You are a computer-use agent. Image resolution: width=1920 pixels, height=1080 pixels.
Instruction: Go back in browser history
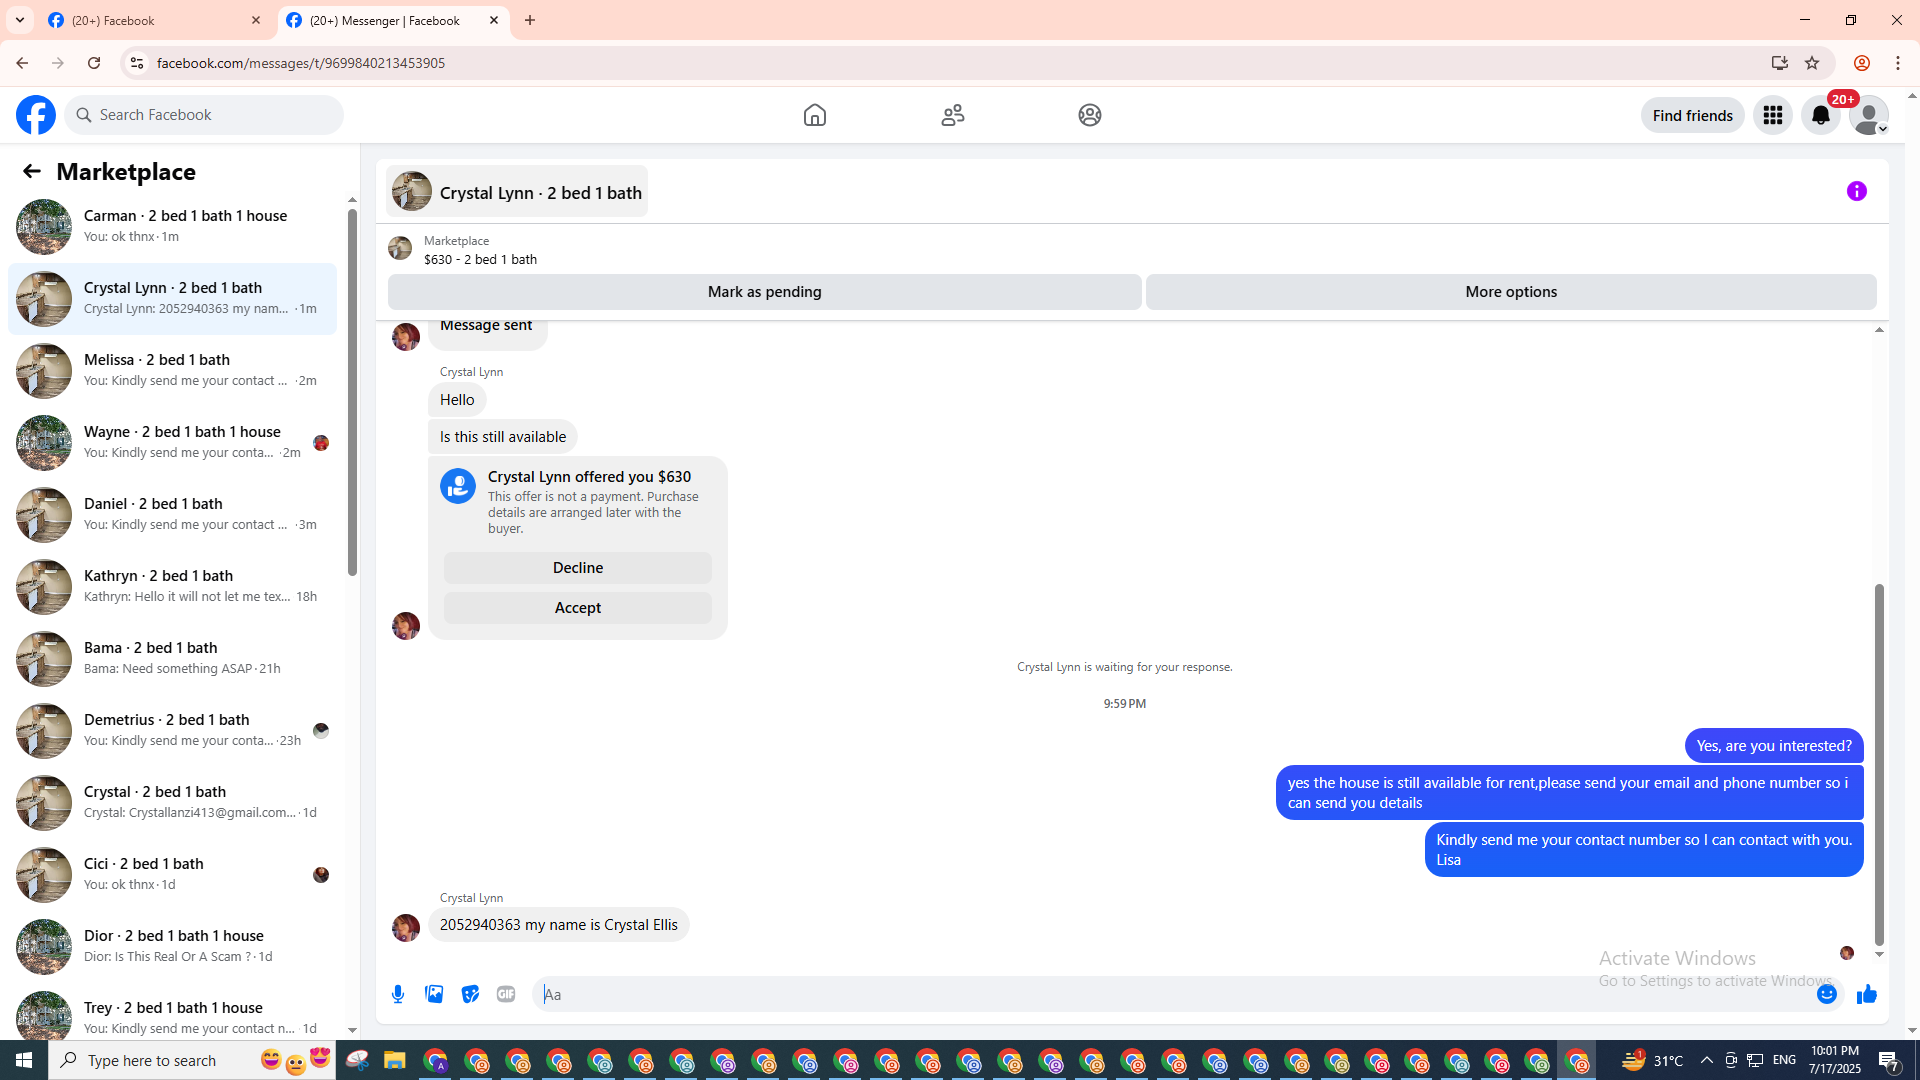pyautogui.click(x=22, y=63)
